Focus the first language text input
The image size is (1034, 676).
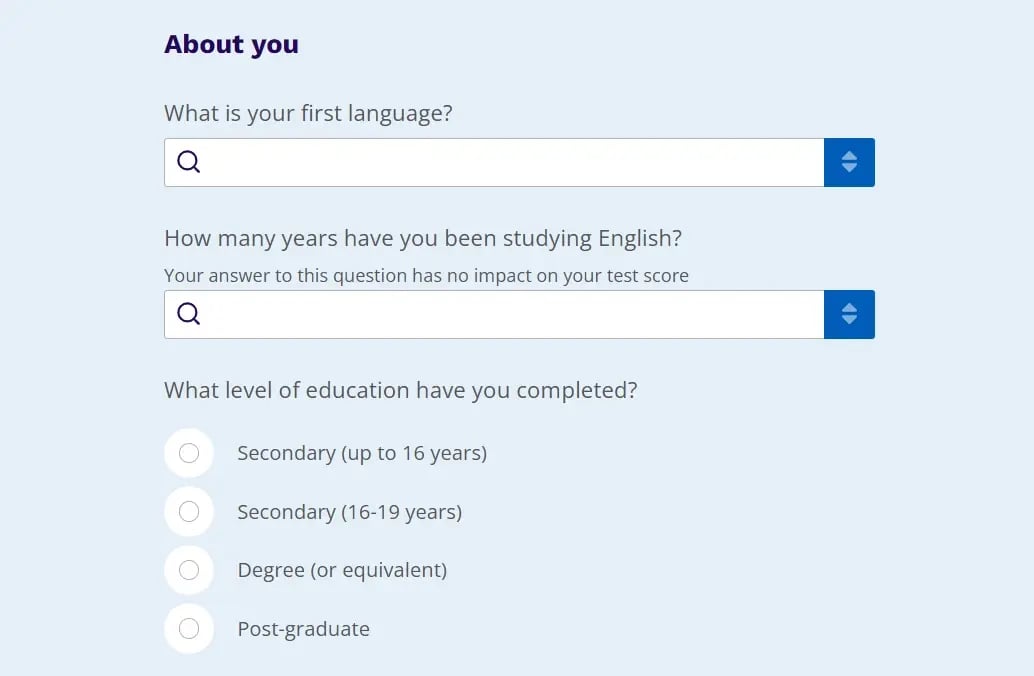tap(494, 162)
